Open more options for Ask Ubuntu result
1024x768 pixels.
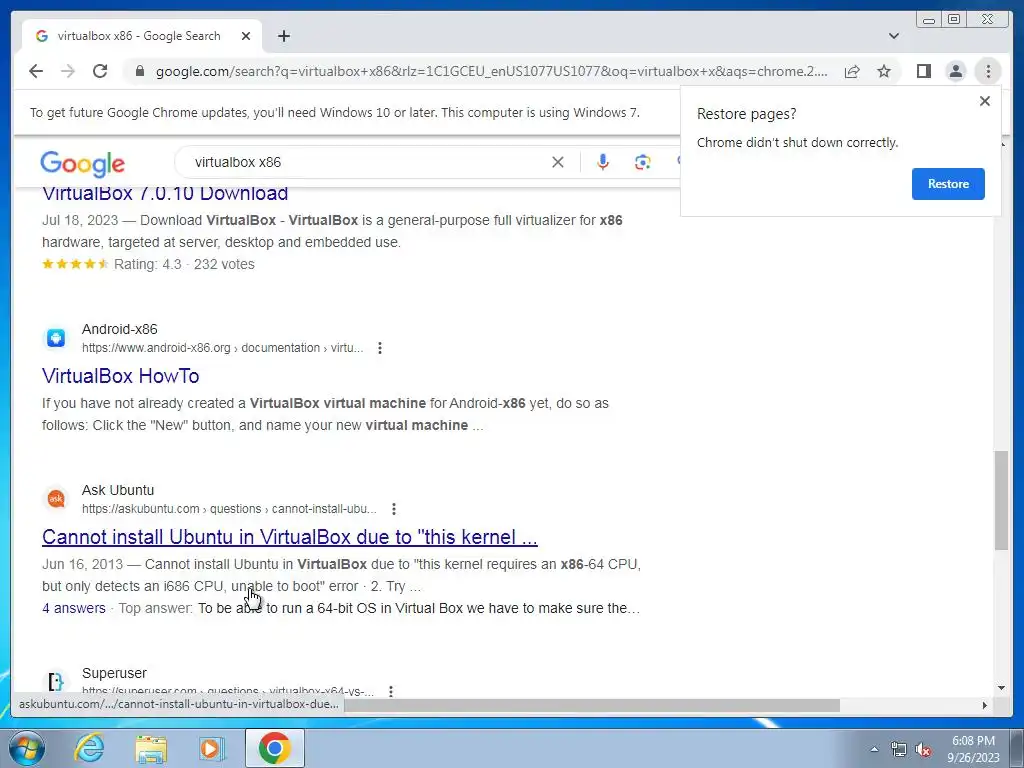(393, 509)
